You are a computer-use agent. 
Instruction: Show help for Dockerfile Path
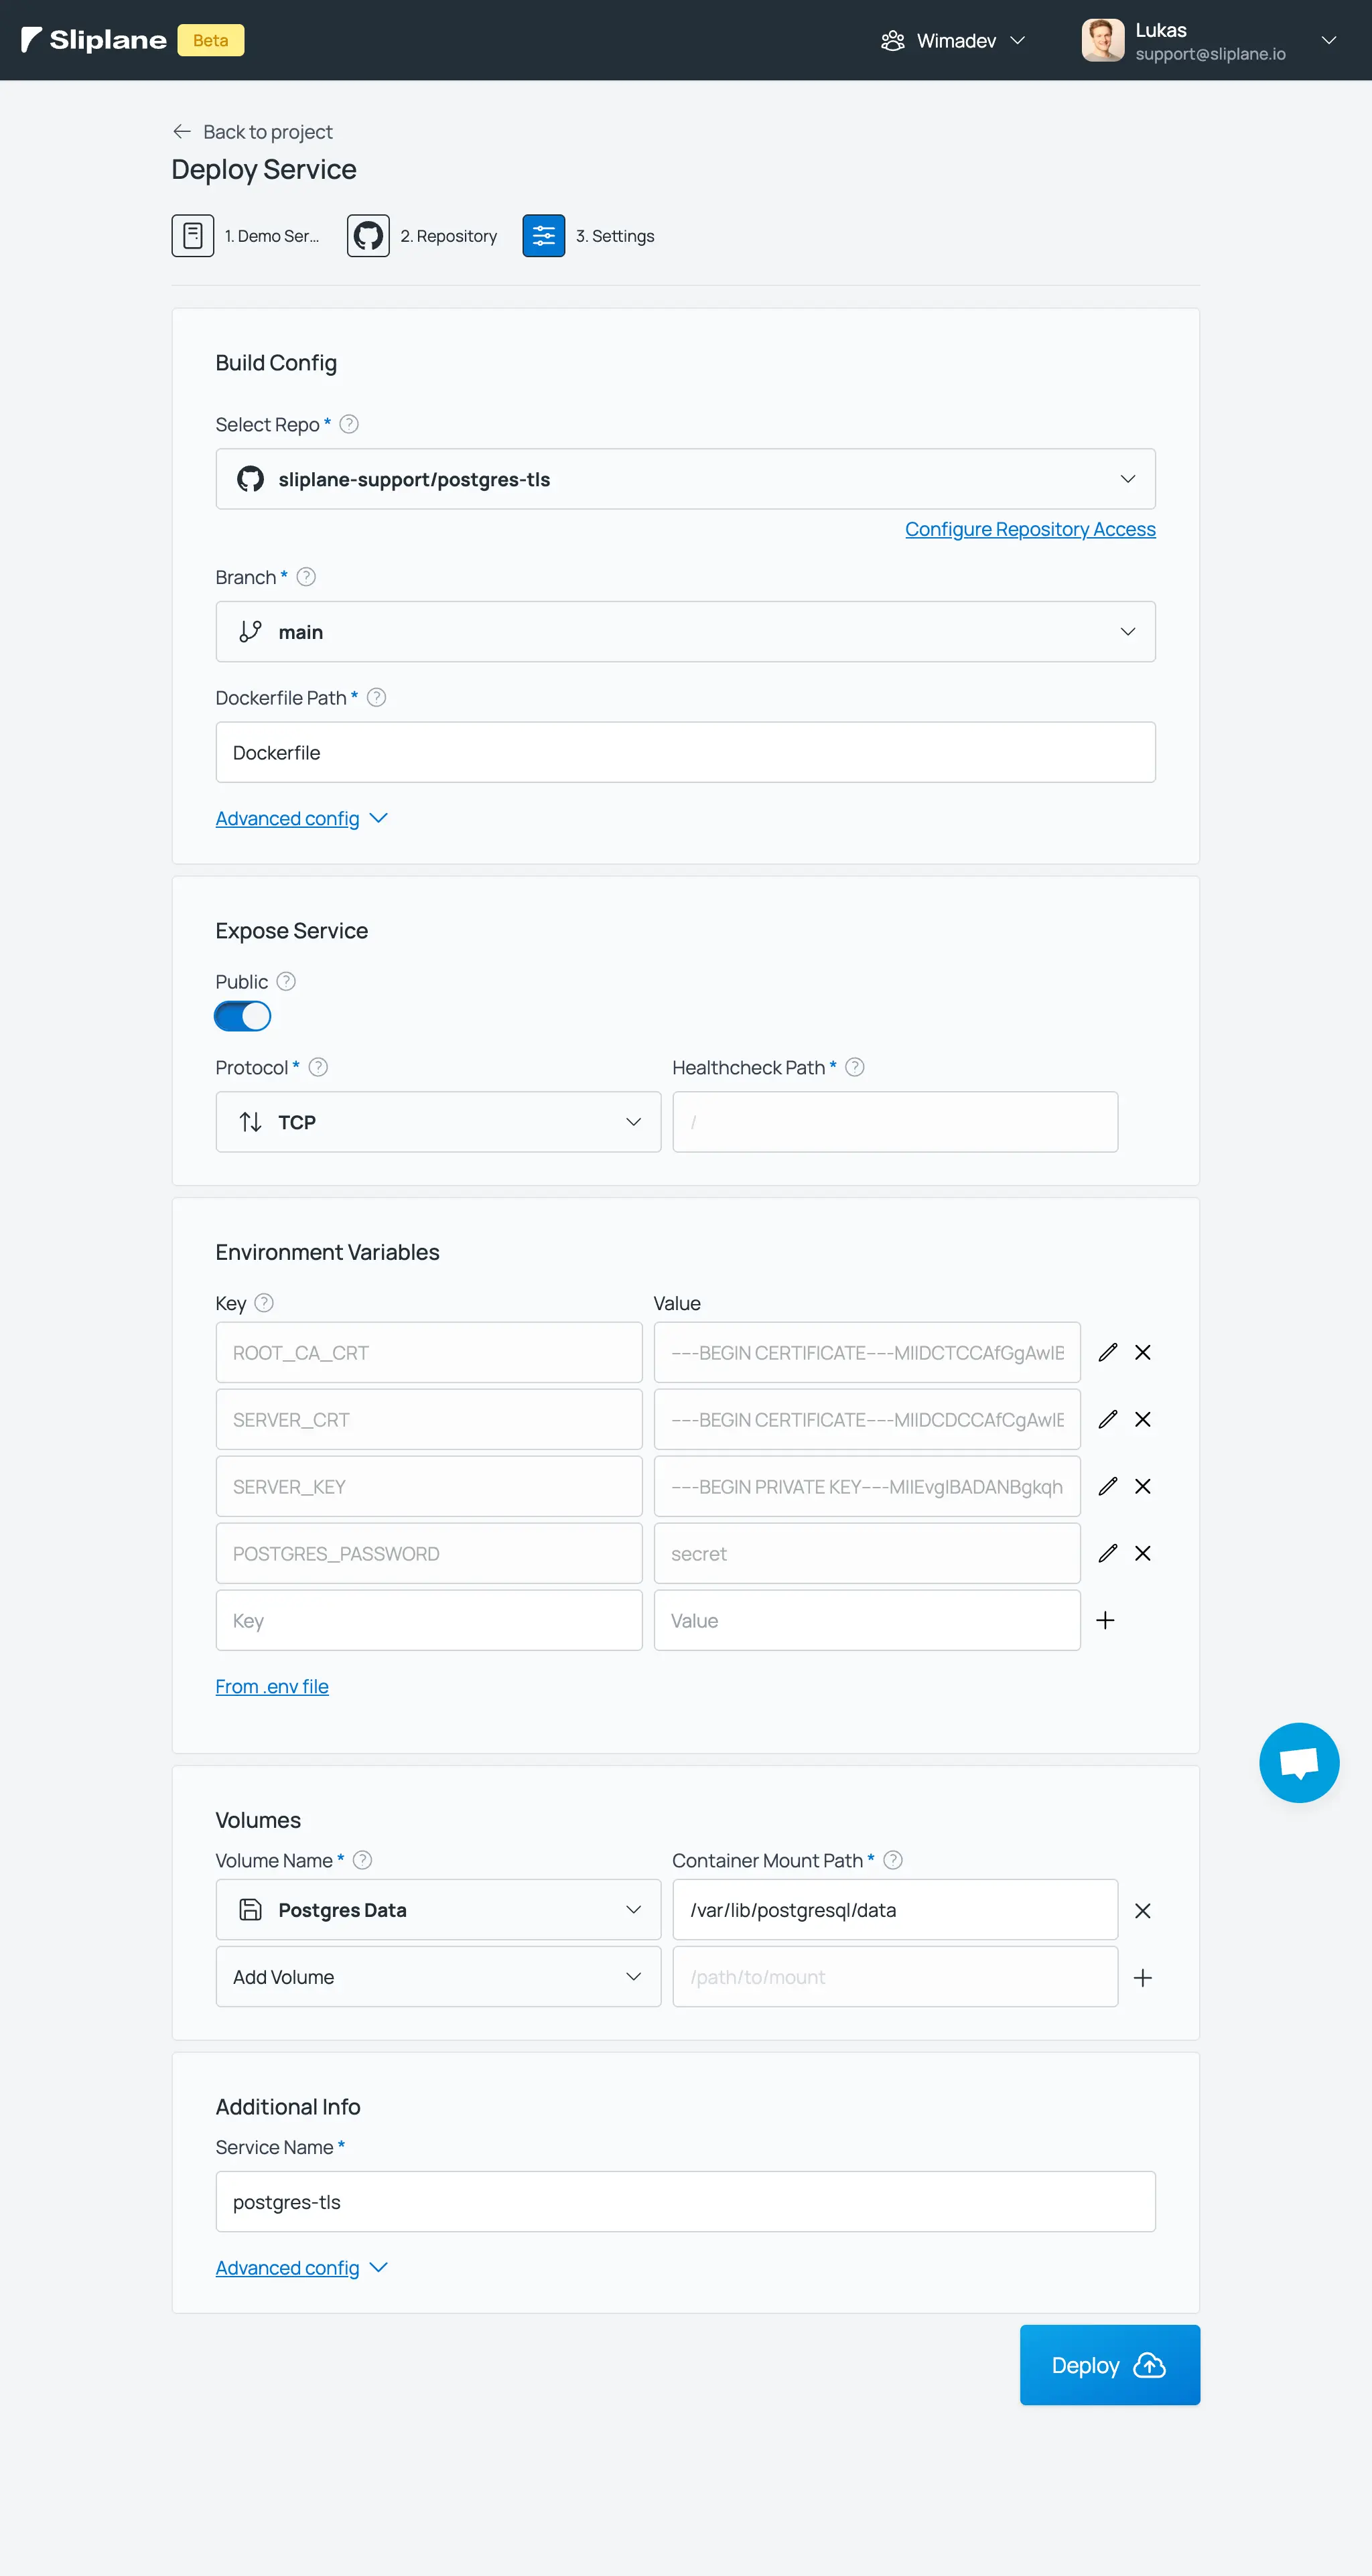(x=377, y=698)
